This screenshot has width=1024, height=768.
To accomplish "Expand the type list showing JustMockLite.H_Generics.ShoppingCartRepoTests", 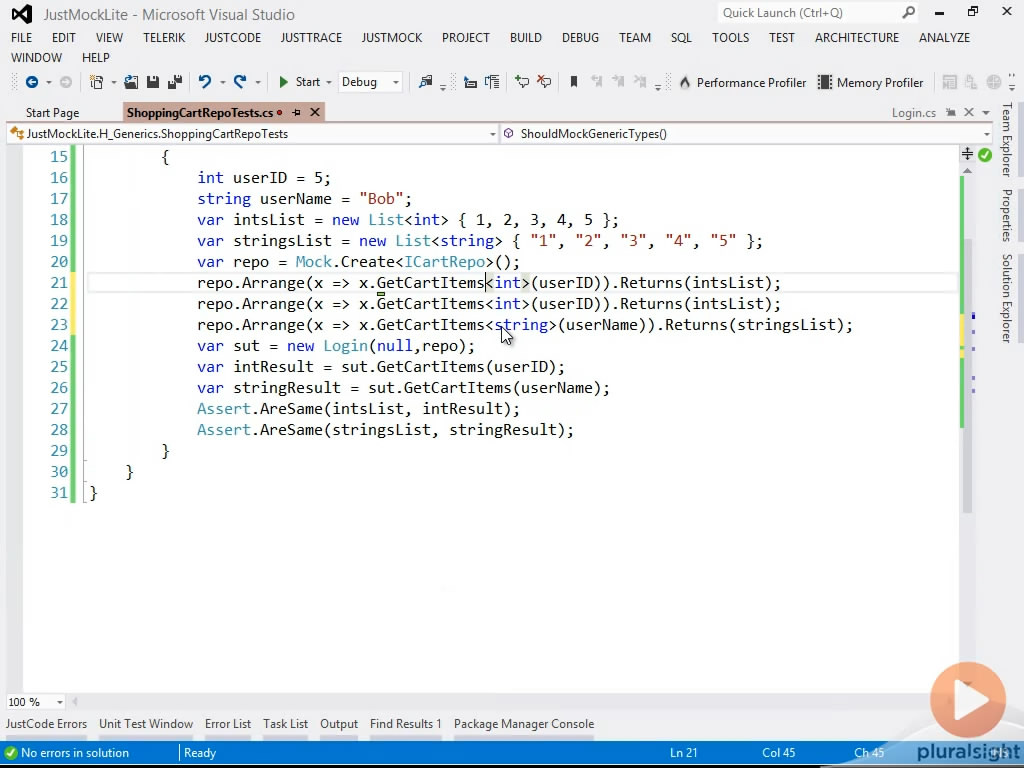I will (492, 135).
